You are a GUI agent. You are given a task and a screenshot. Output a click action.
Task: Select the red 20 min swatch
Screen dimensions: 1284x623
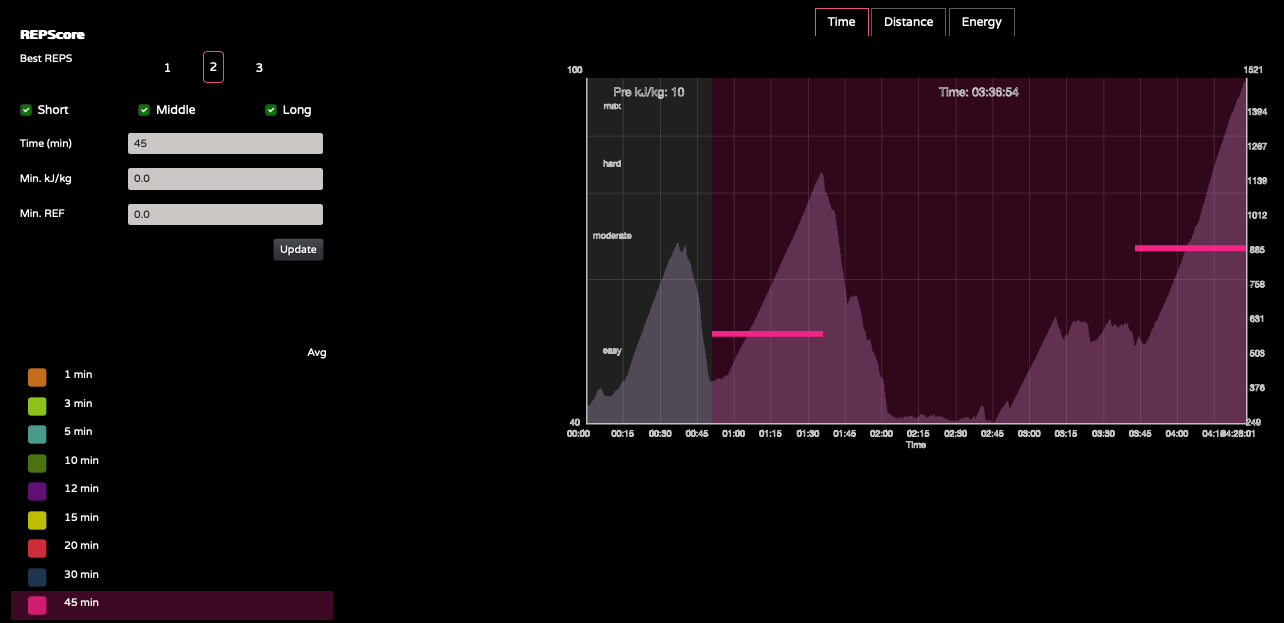tap(37, 548)
